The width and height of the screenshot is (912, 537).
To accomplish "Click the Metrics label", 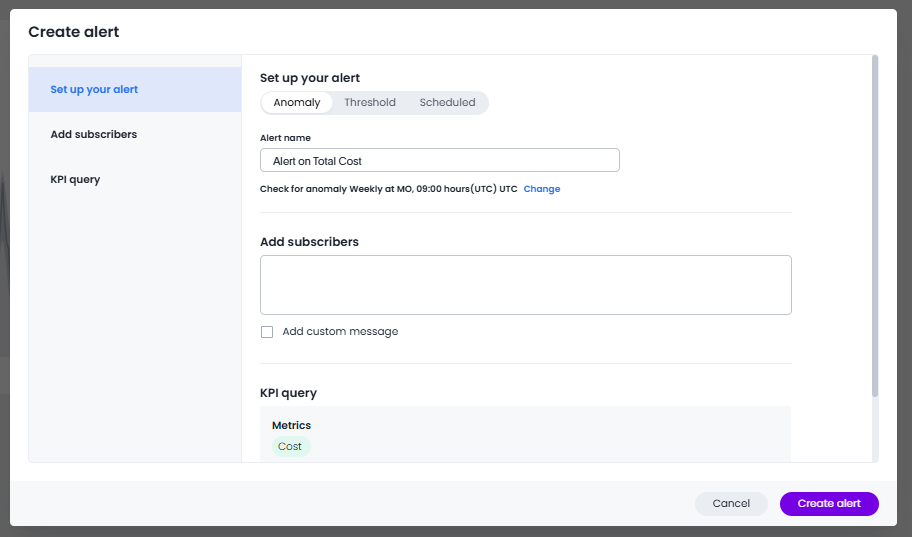I will (291, 425).
